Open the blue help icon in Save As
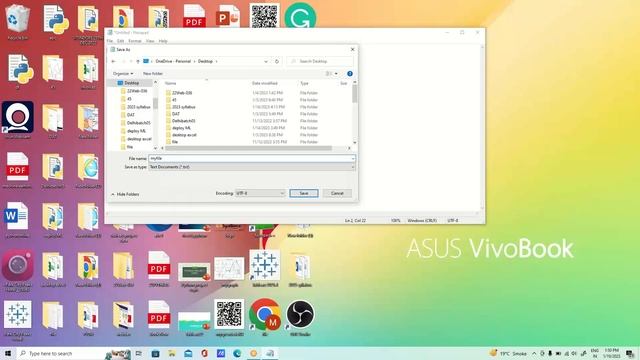Screen dimensions: 640x360 pyautogui.click(x=350, y=73)
